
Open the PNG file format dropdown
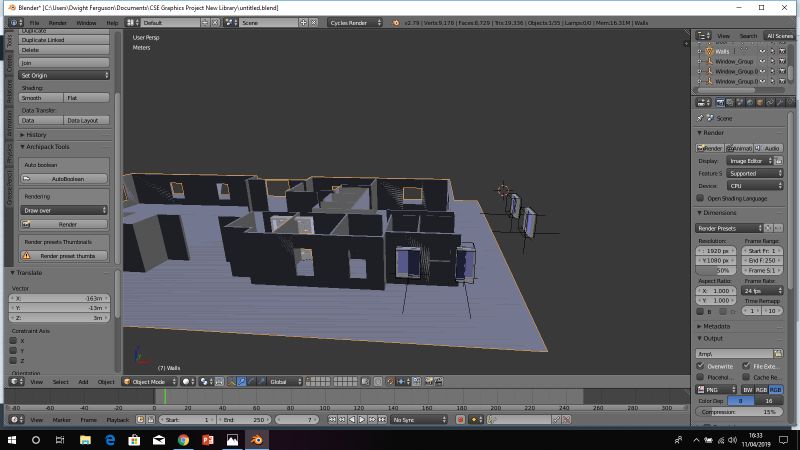[x=716, y=389]
